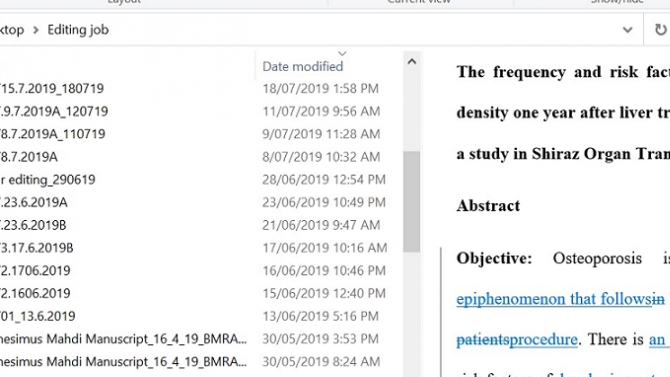The width and height of the screenshot is (670, 377).
Task: Select file 8.7.2019A_110719
Action: (53, 134)
